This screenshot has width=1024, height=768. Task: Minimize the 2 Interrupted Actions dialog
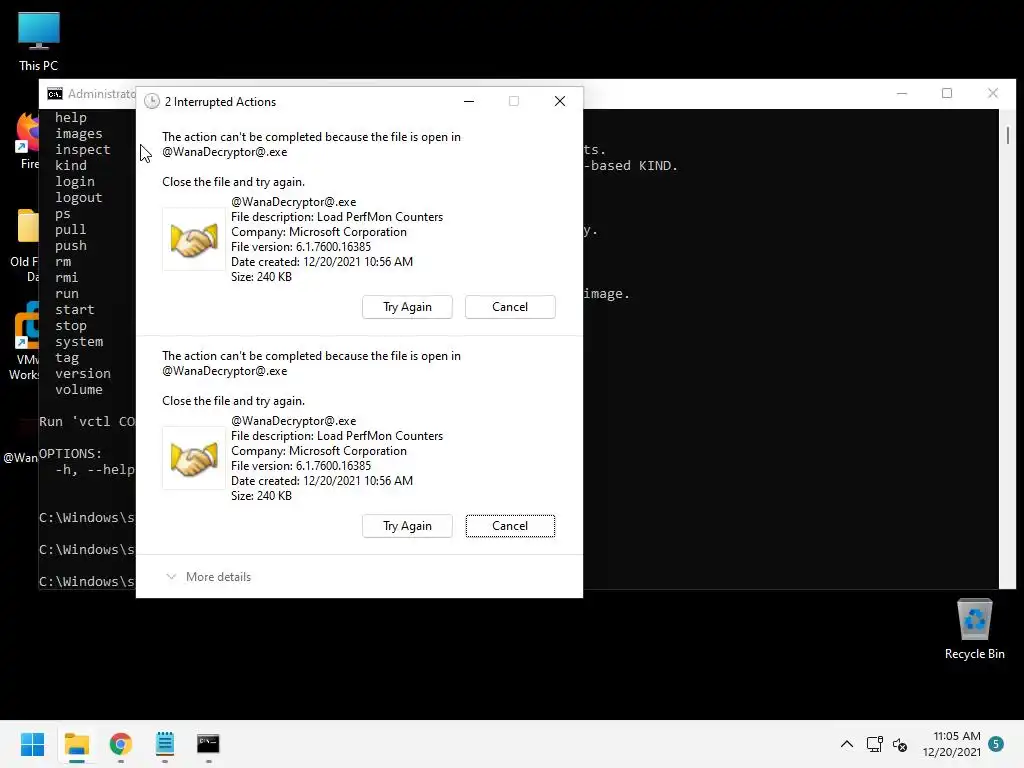(469, 101)
